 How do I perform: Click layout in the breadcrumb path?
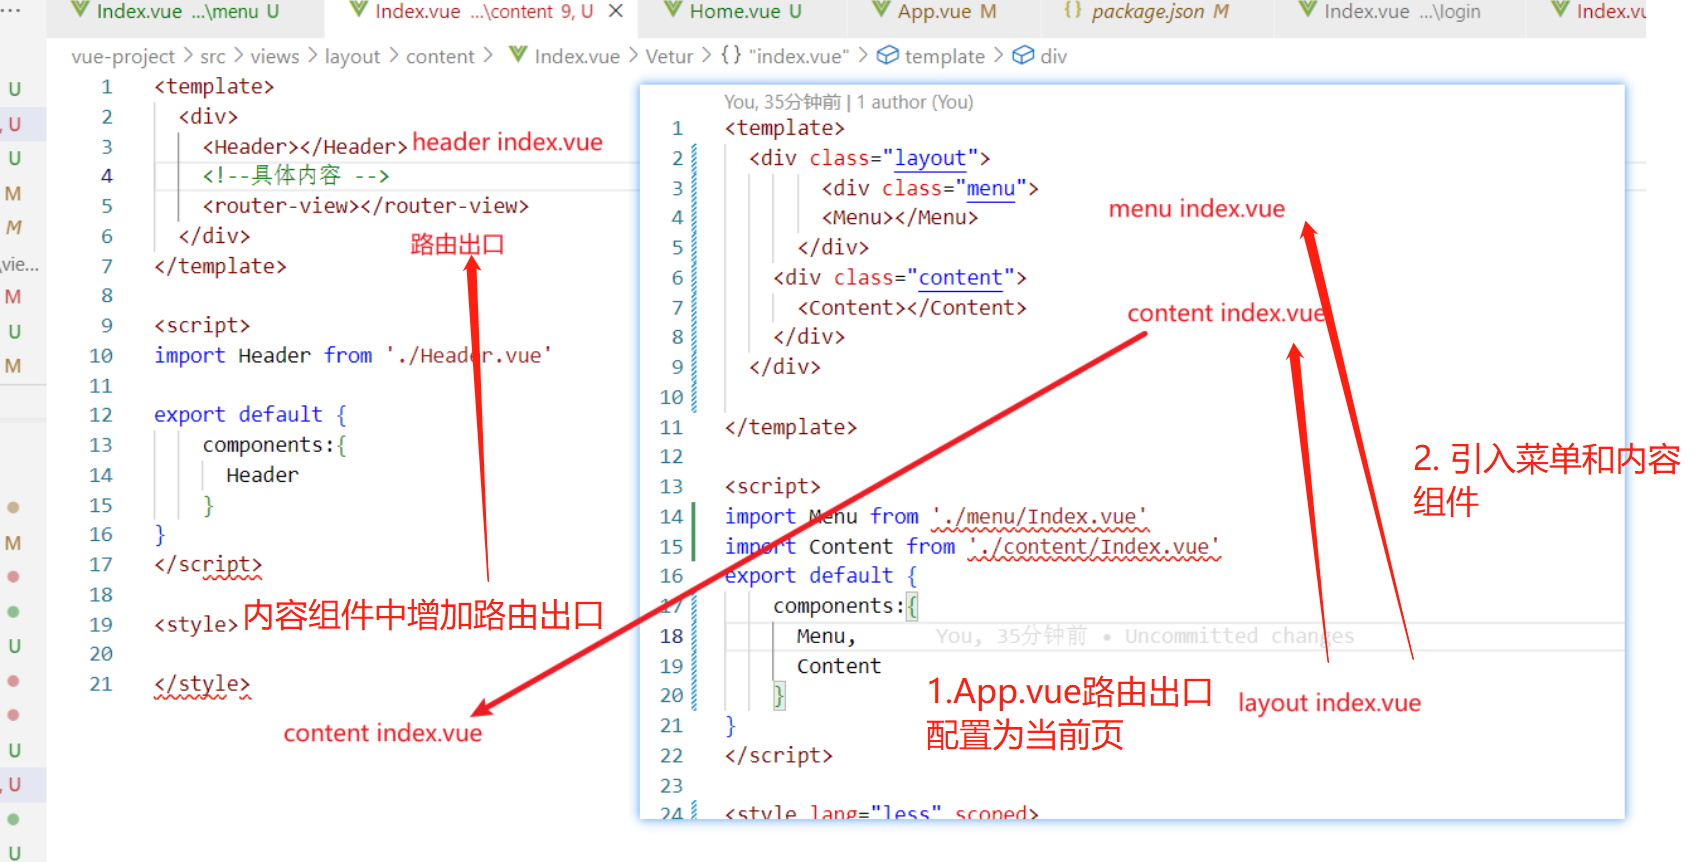click(x=352, y=57)
